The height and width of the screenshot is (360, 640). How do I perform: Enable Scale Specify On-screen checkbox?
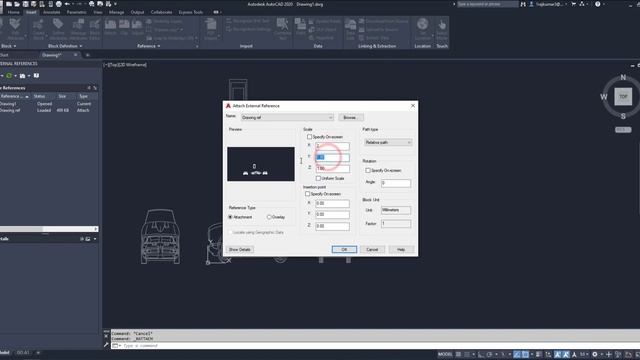(309, 137)
